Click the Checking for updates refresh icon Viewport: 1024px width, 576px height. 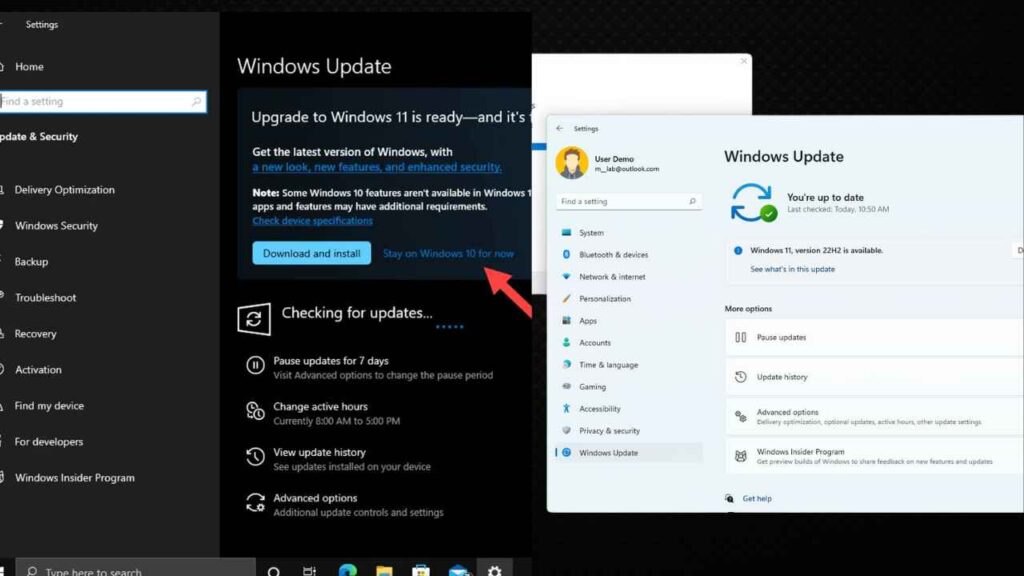[x=253, y=319]
